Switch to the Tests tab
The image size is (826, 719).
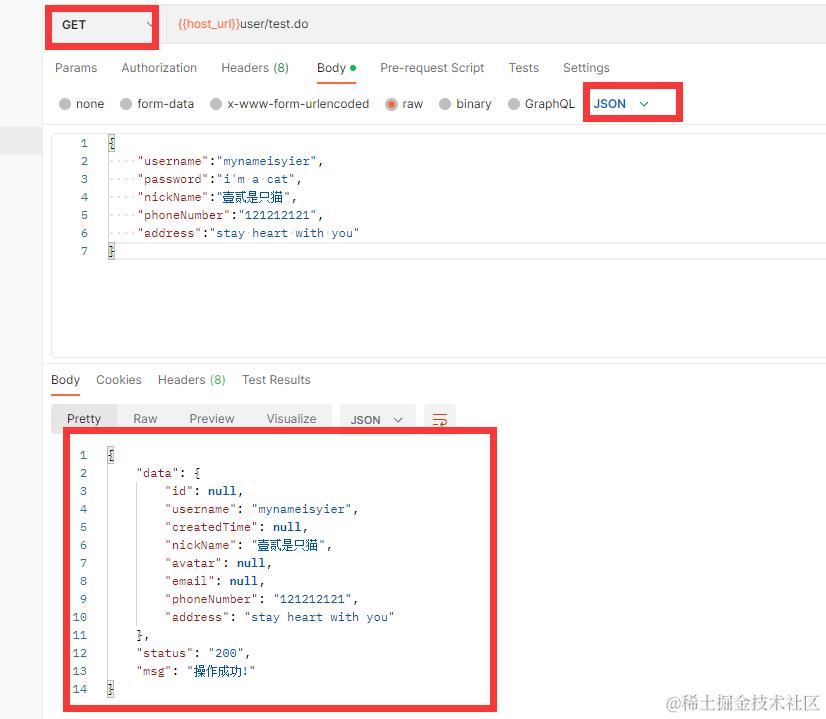click(524, 68)
